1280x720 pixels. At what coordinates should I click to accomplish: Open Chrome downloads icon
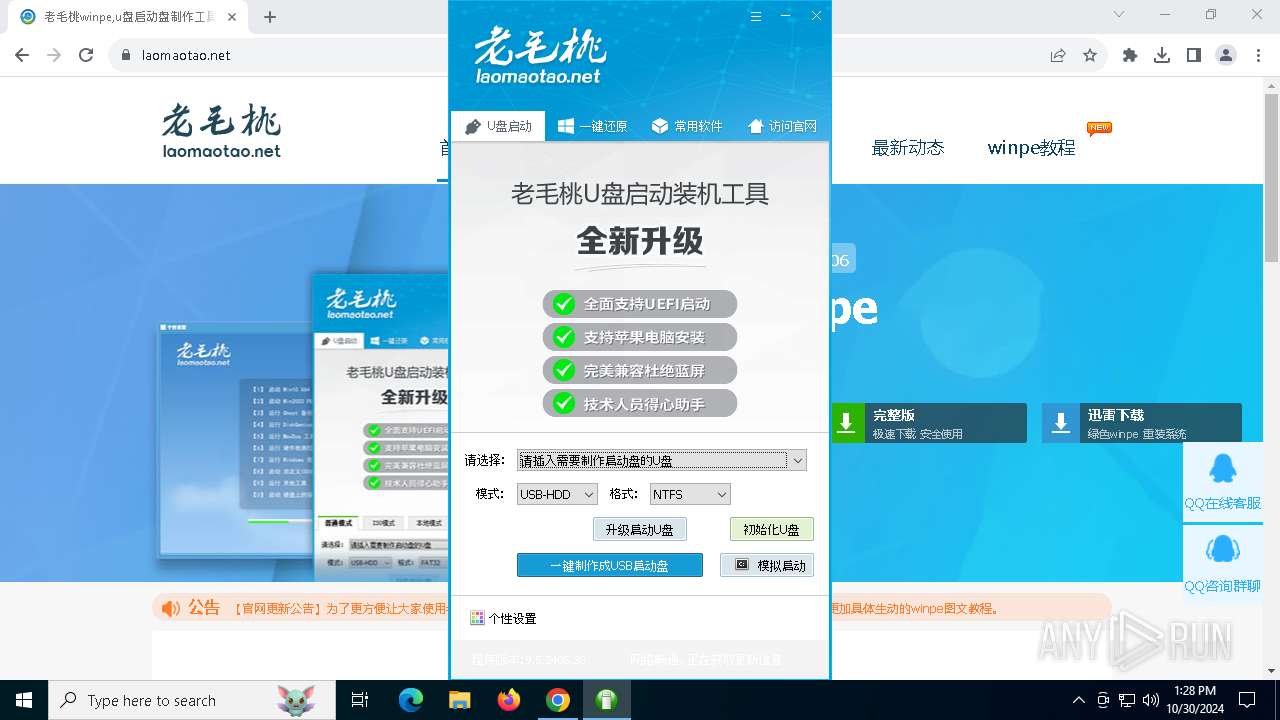coord(1162,55)
